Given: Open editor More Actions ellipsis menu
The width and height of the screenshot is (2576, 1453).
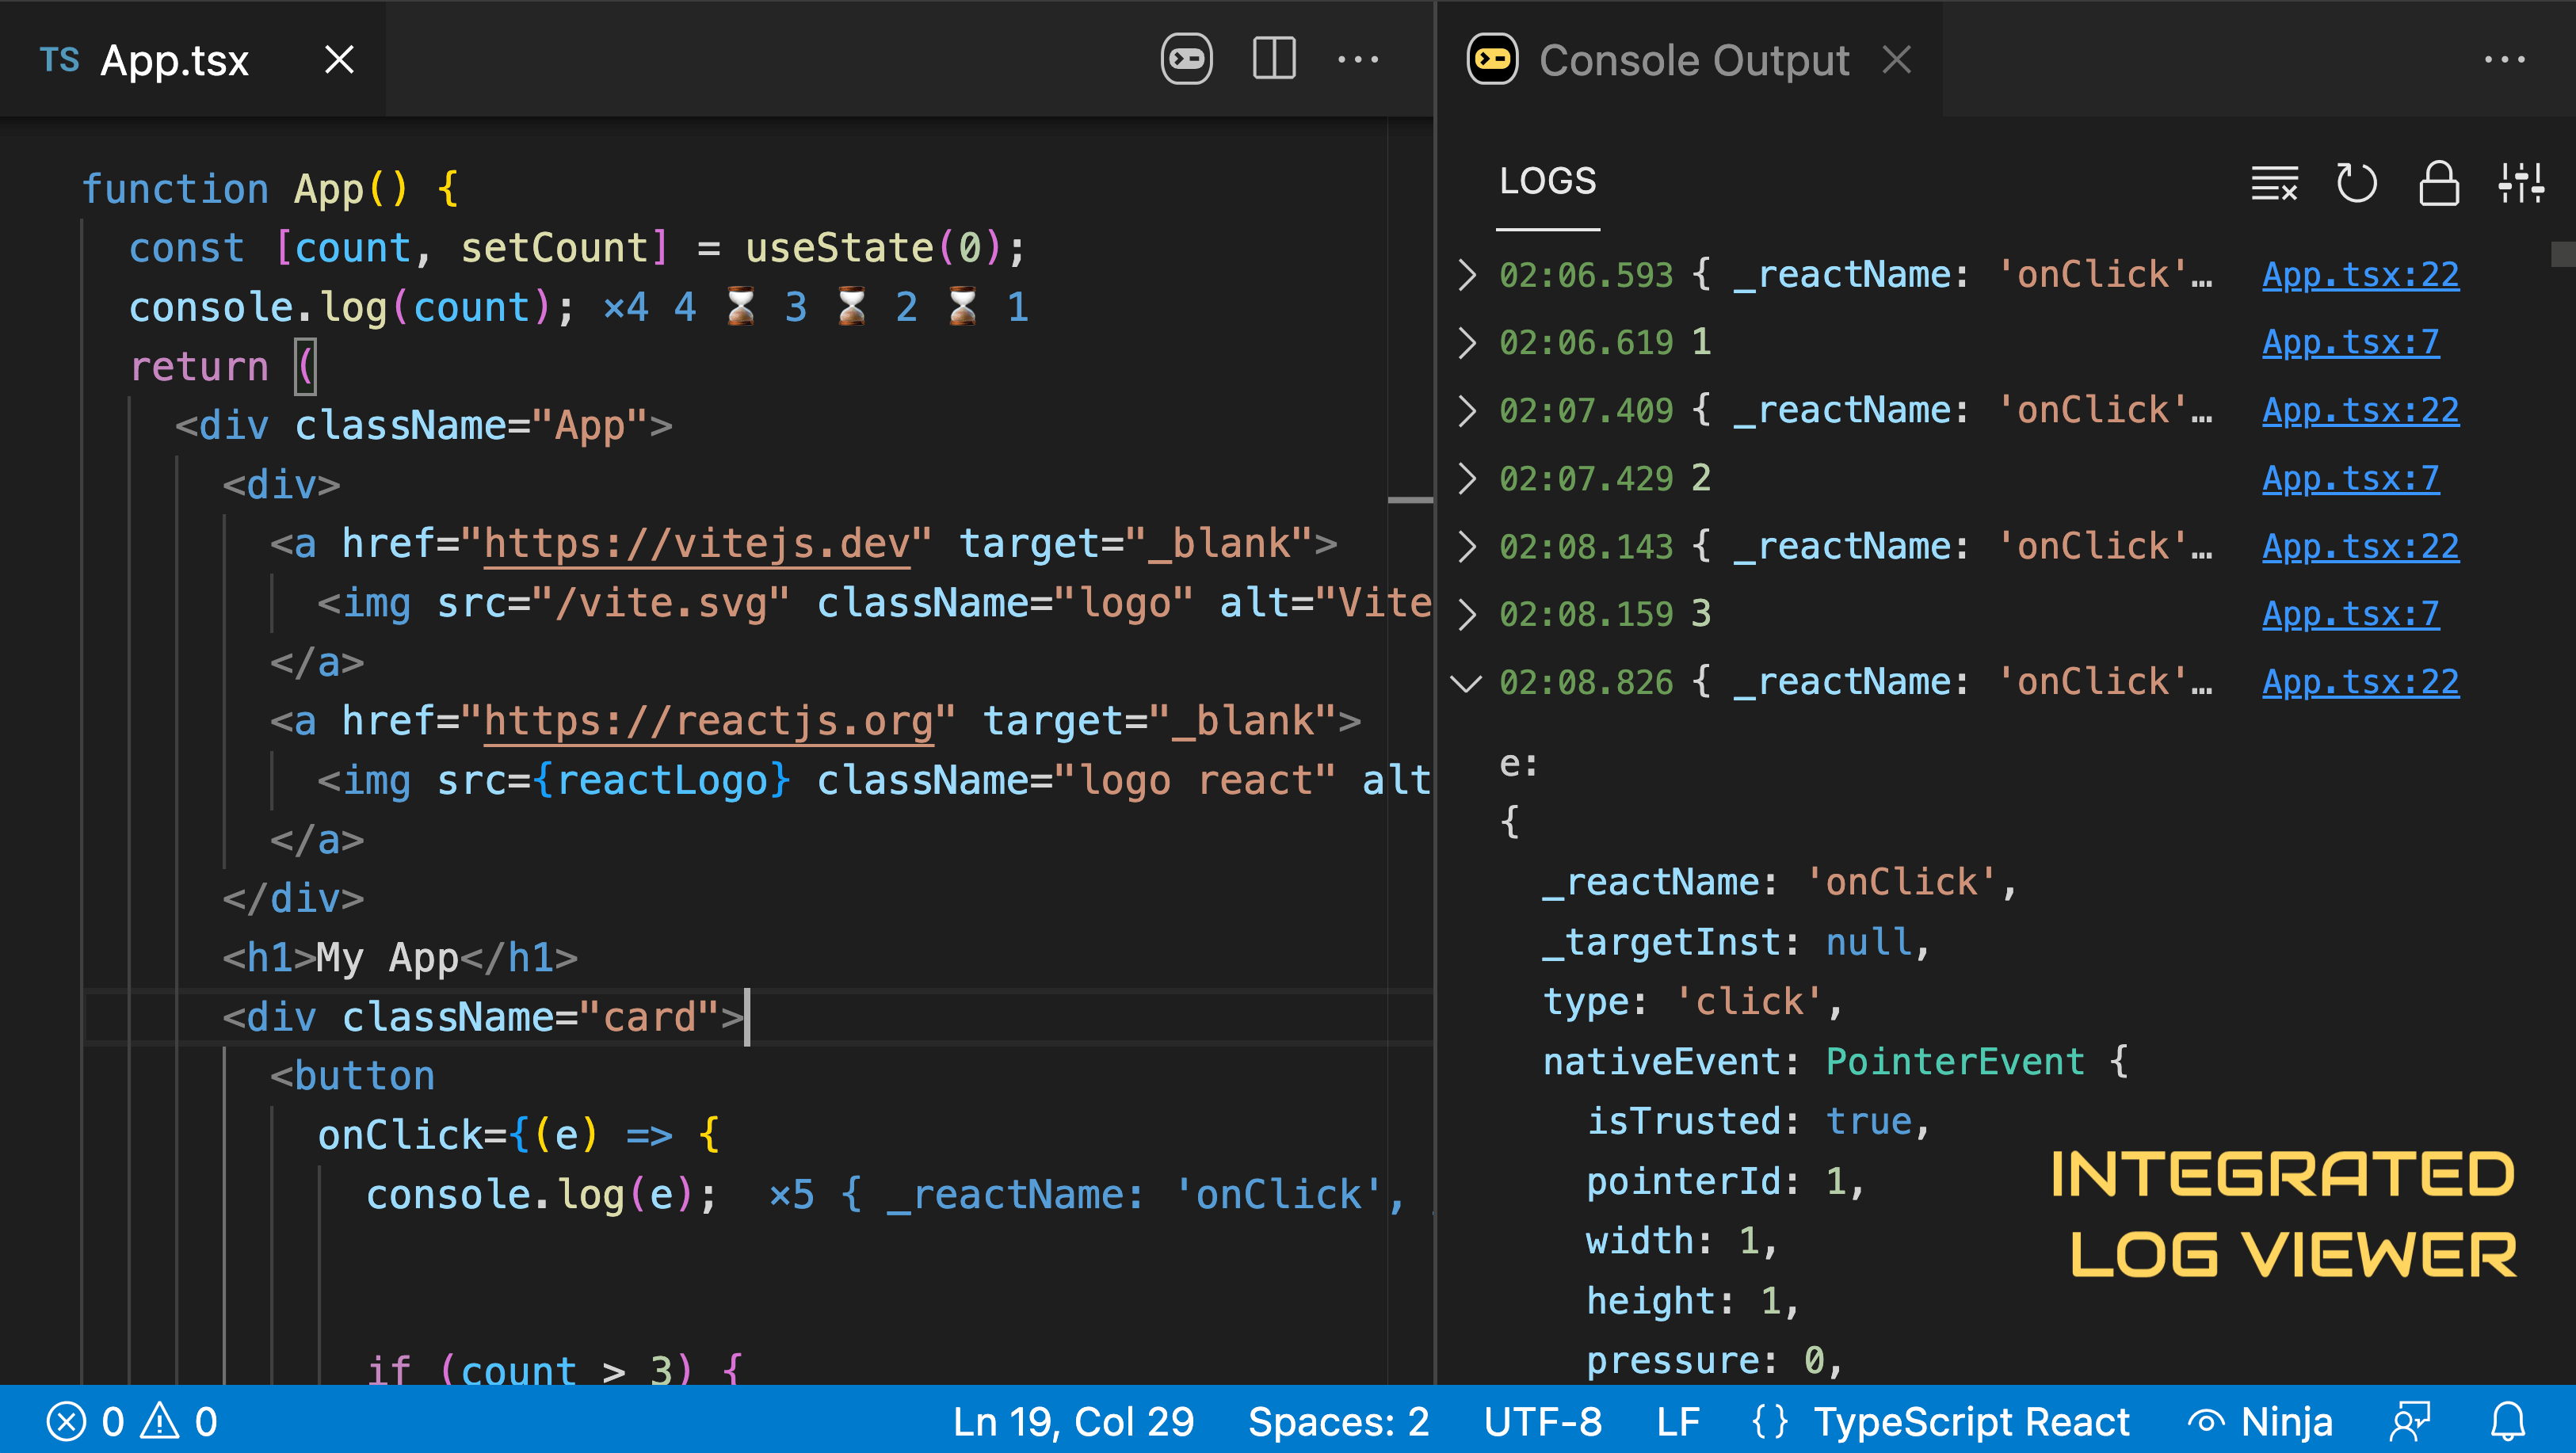Looking at the screenshot, I should [1358, 60].
